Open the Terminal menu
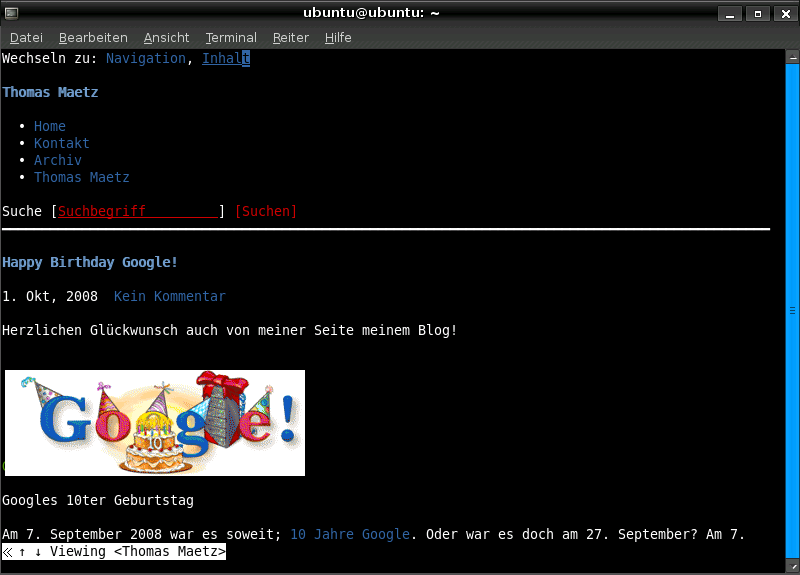The height and width of the screenshot is (575, 800). tap(231, 38)
